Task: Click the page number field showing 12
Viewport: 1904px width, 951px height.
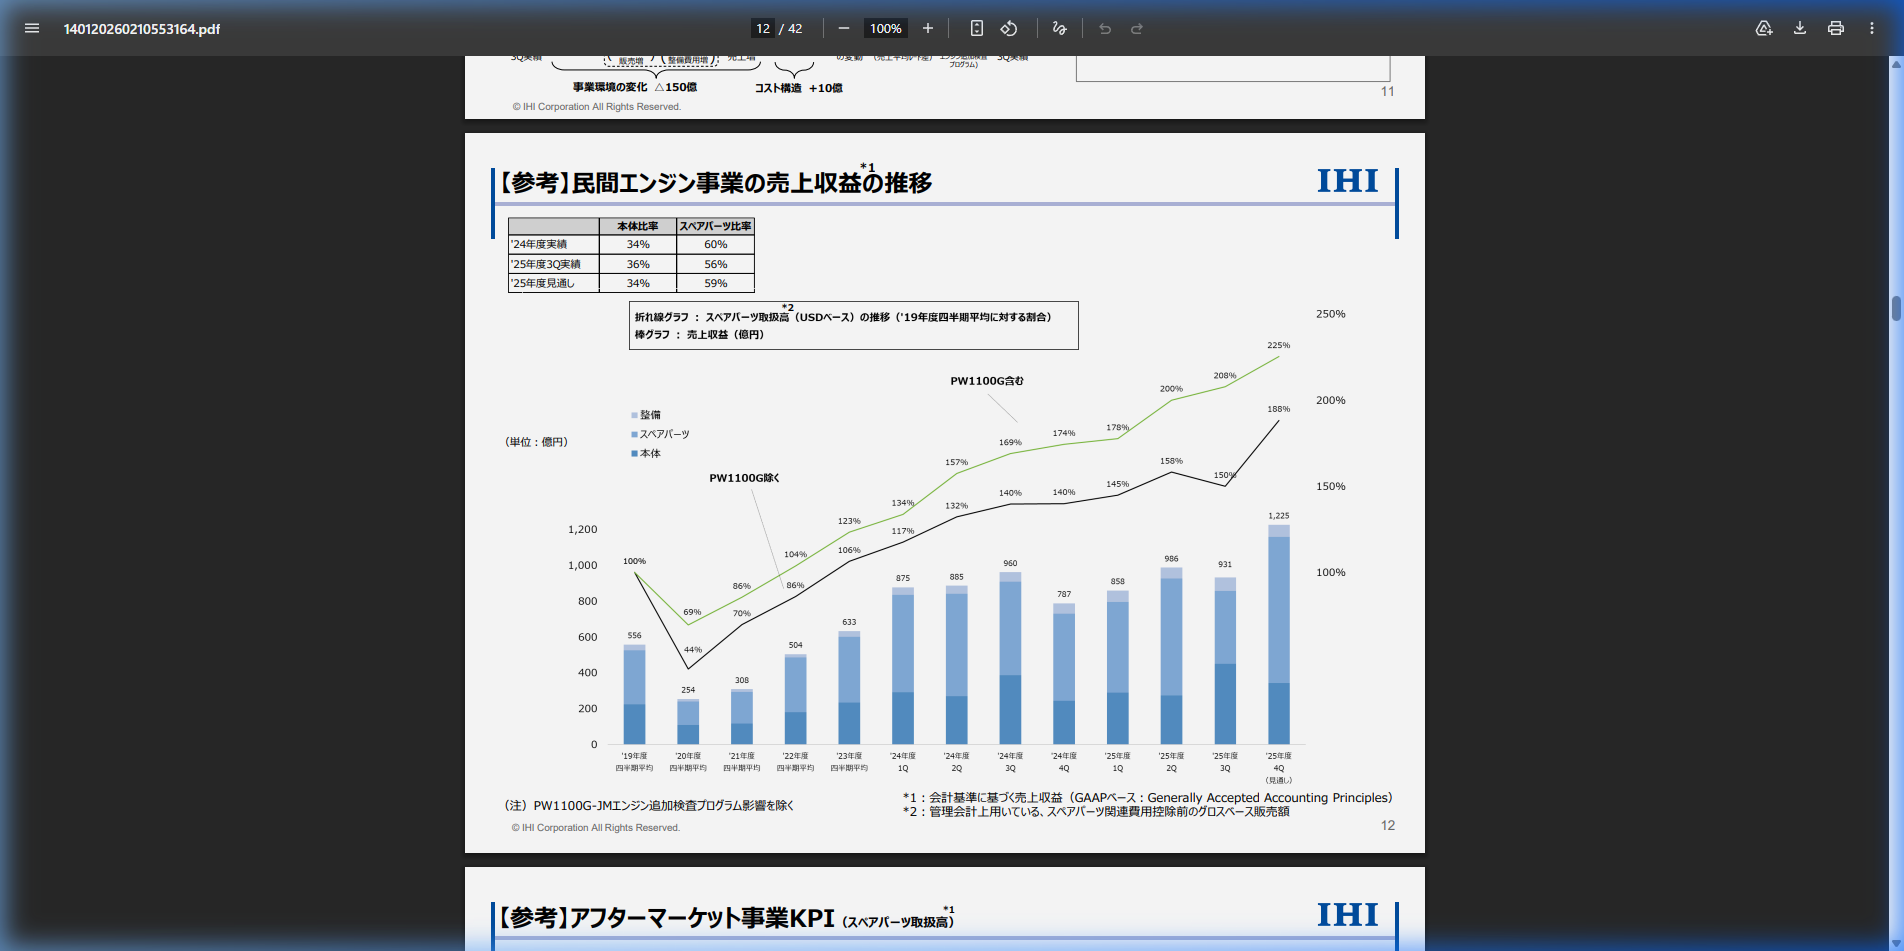Action: [x=763, y=28]
